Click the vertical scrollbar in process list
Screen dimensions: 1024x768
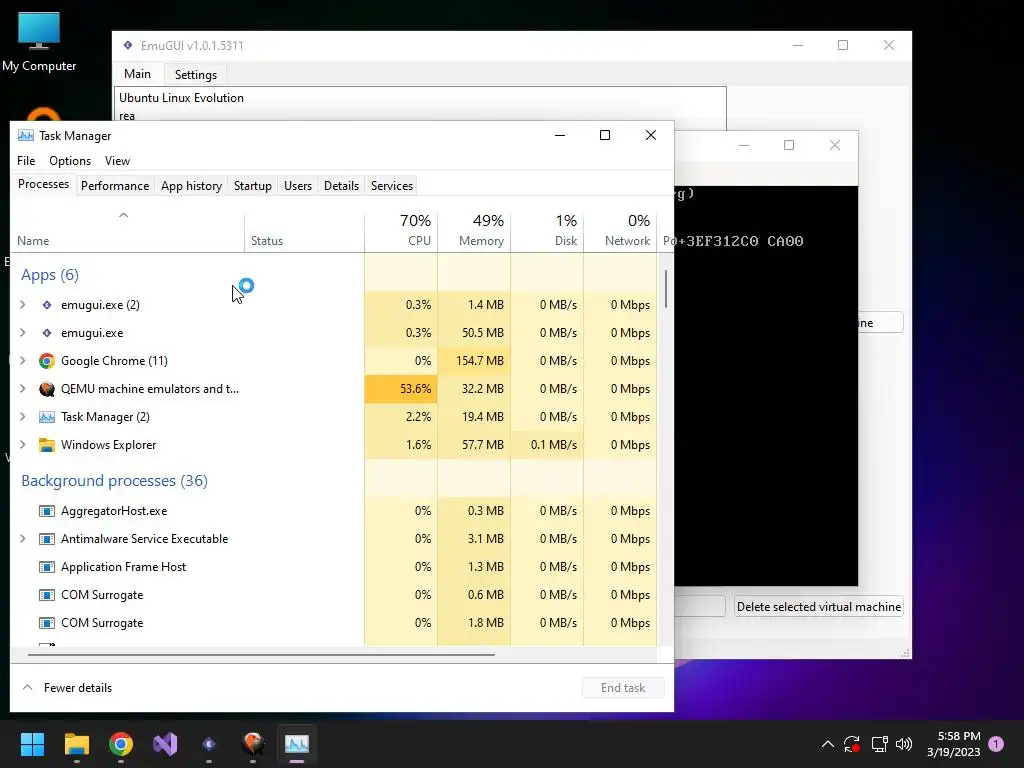665,289
